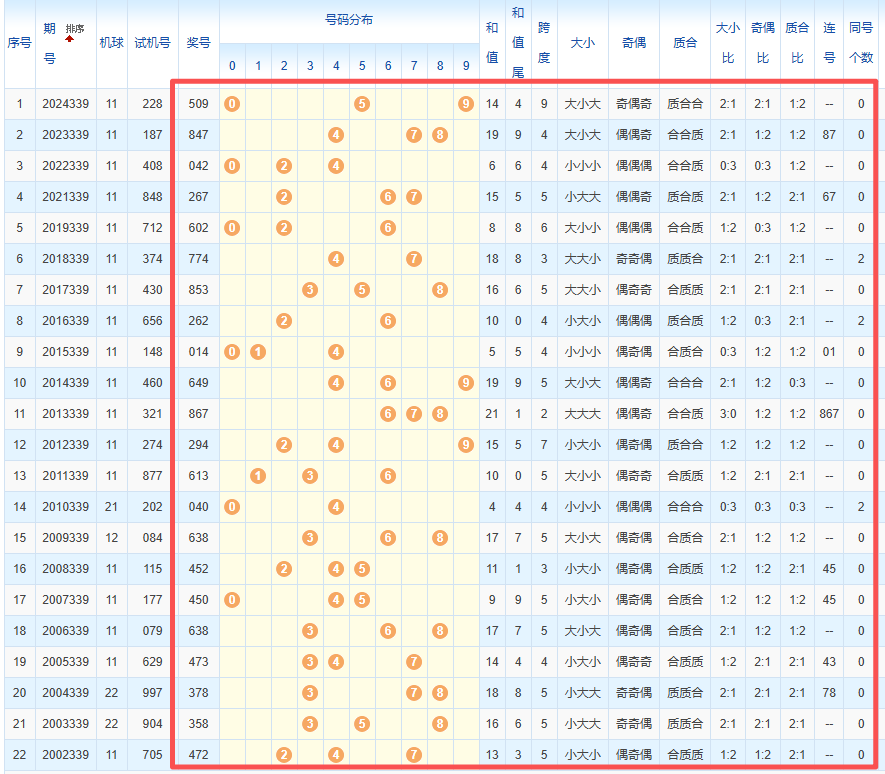Viewport: 885px width, 774px height.
Task: Click digit 5 header under 号码分布
Action: point(362,66)
